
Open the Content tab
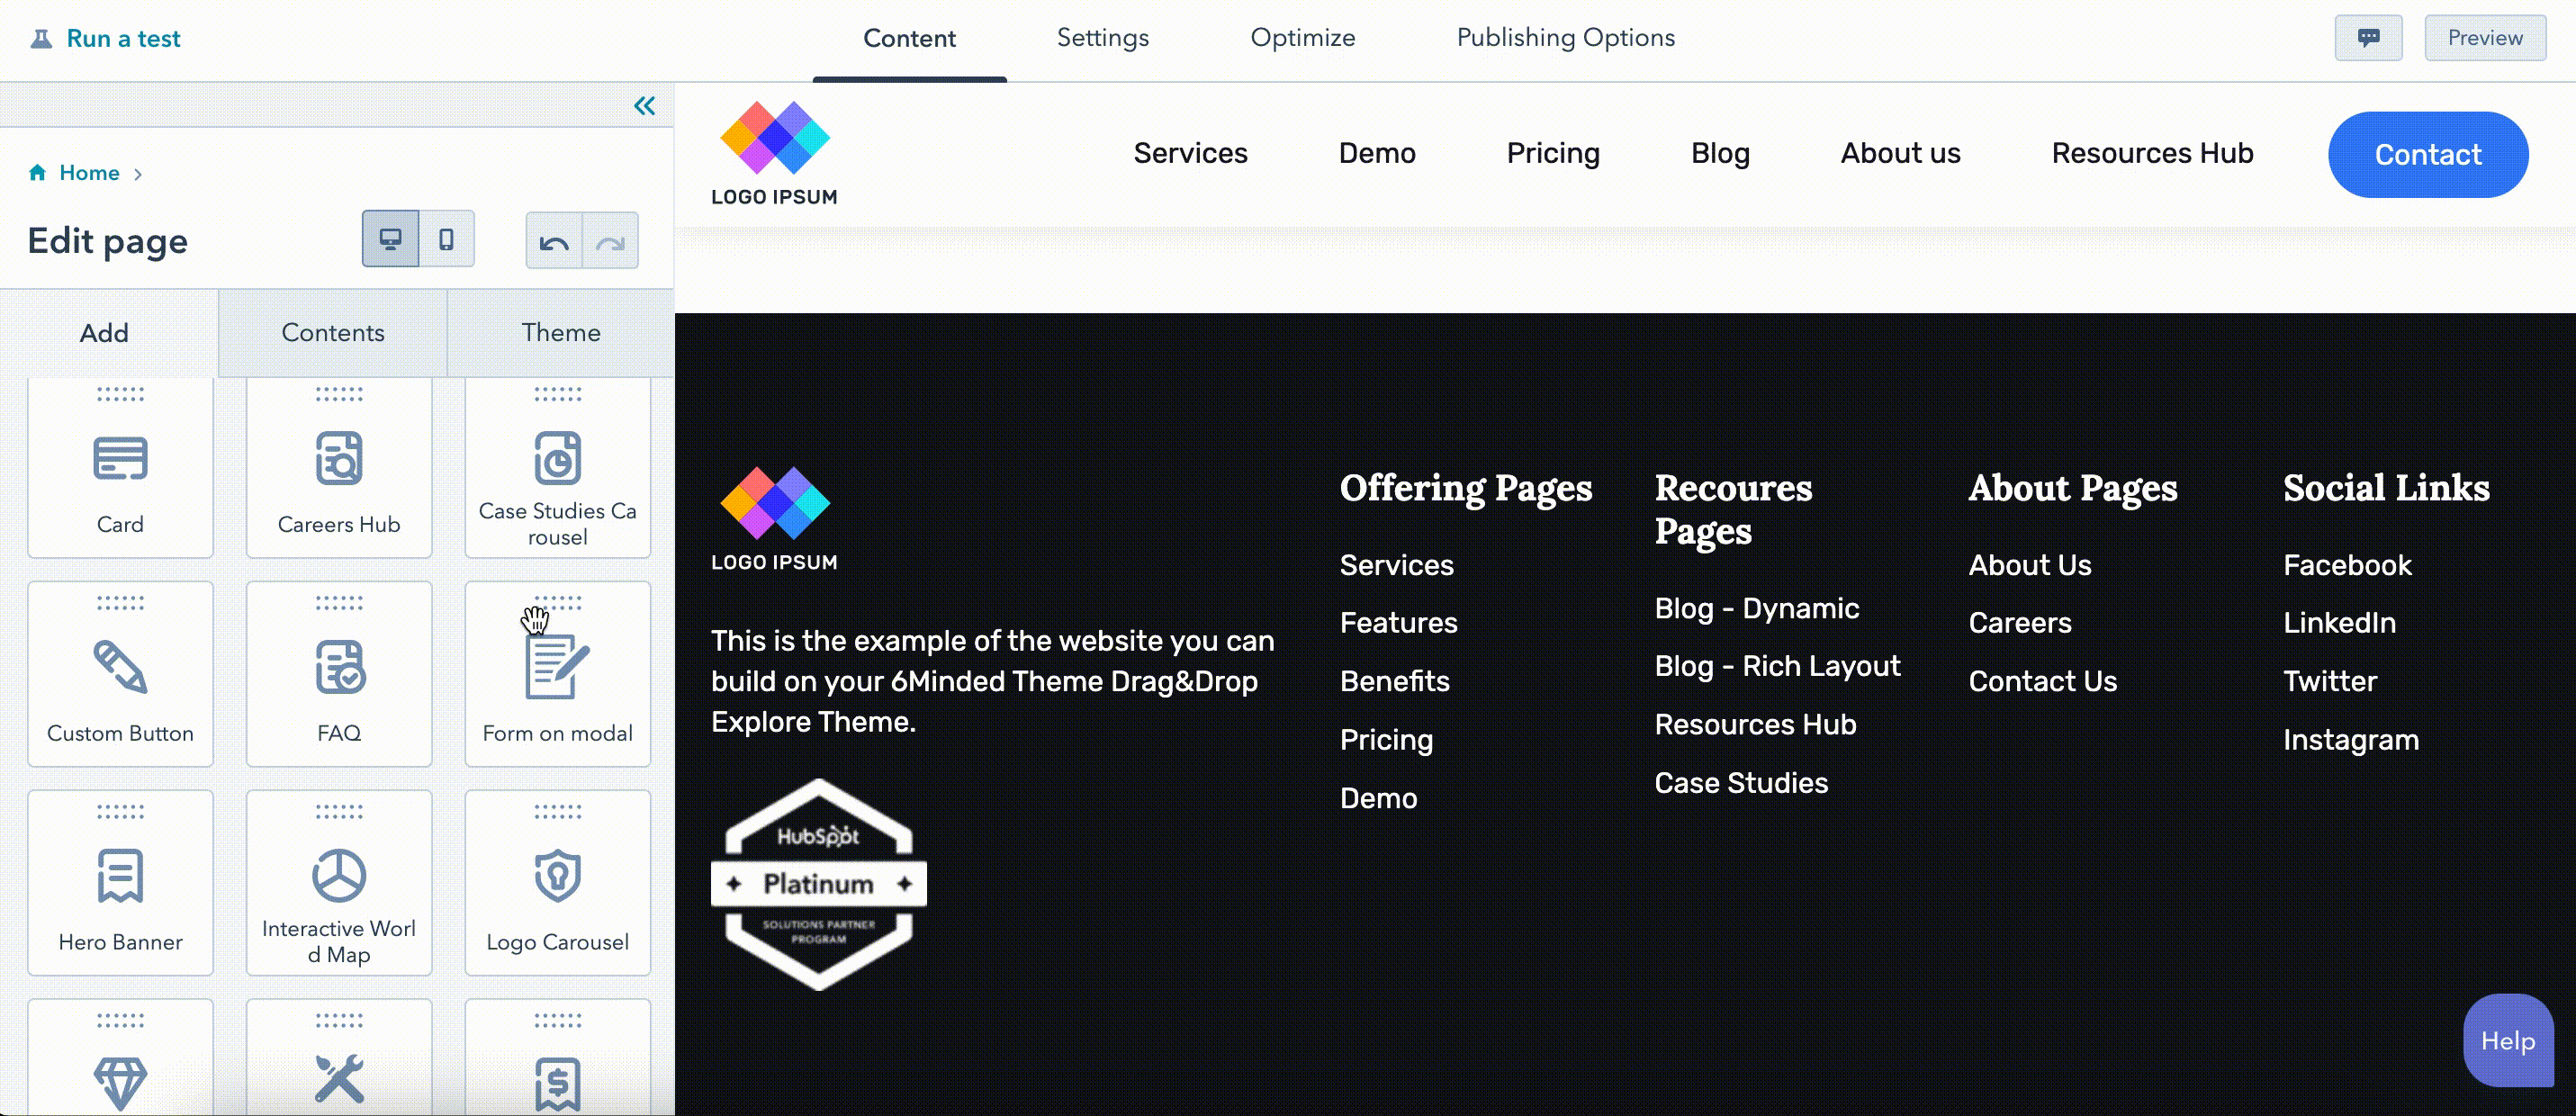[909, 38]
